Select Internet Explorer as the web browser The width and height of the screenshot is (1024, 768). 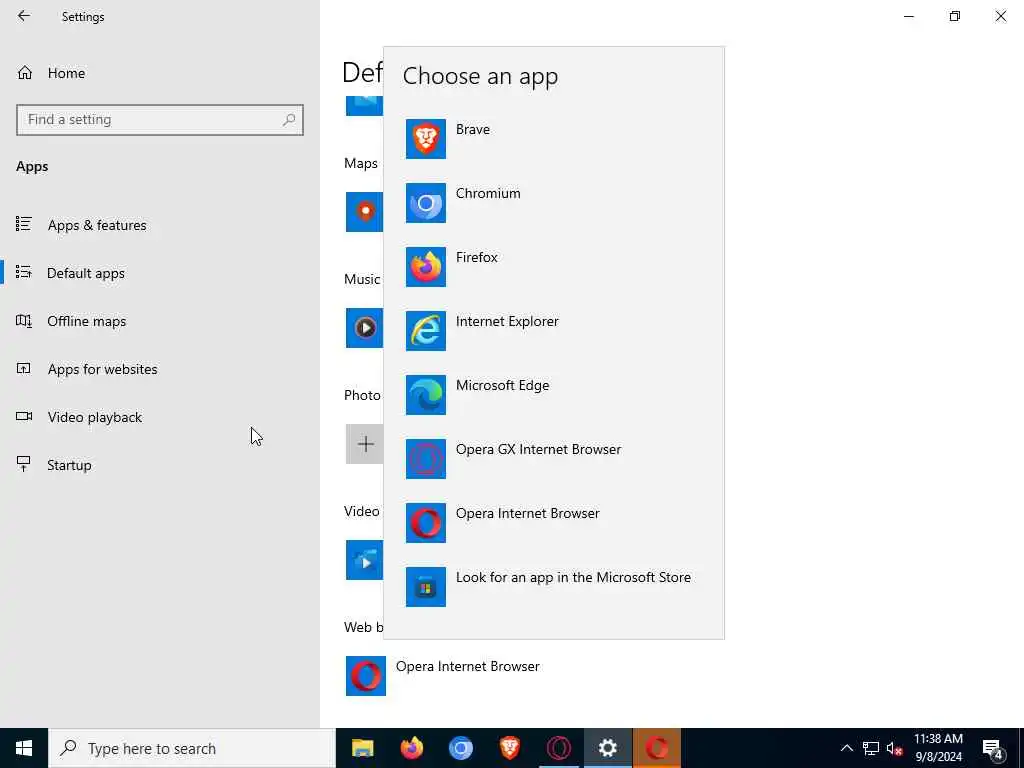click(x=554, y=330)
